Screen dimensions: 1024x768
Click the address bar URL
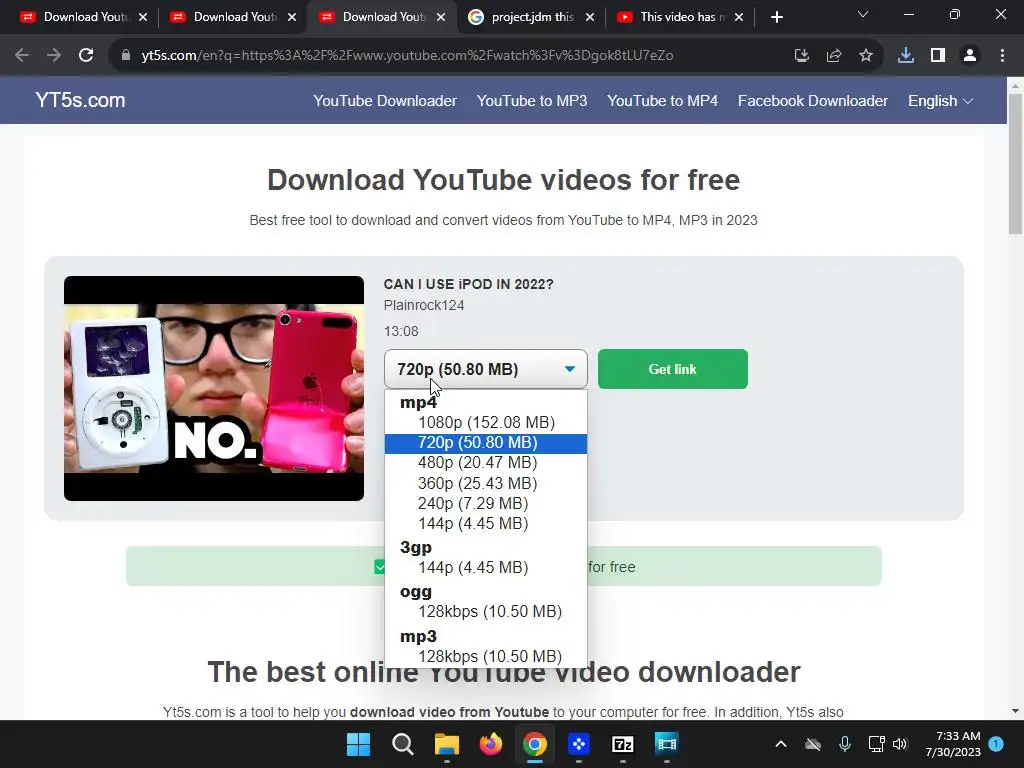click(408, 56)
